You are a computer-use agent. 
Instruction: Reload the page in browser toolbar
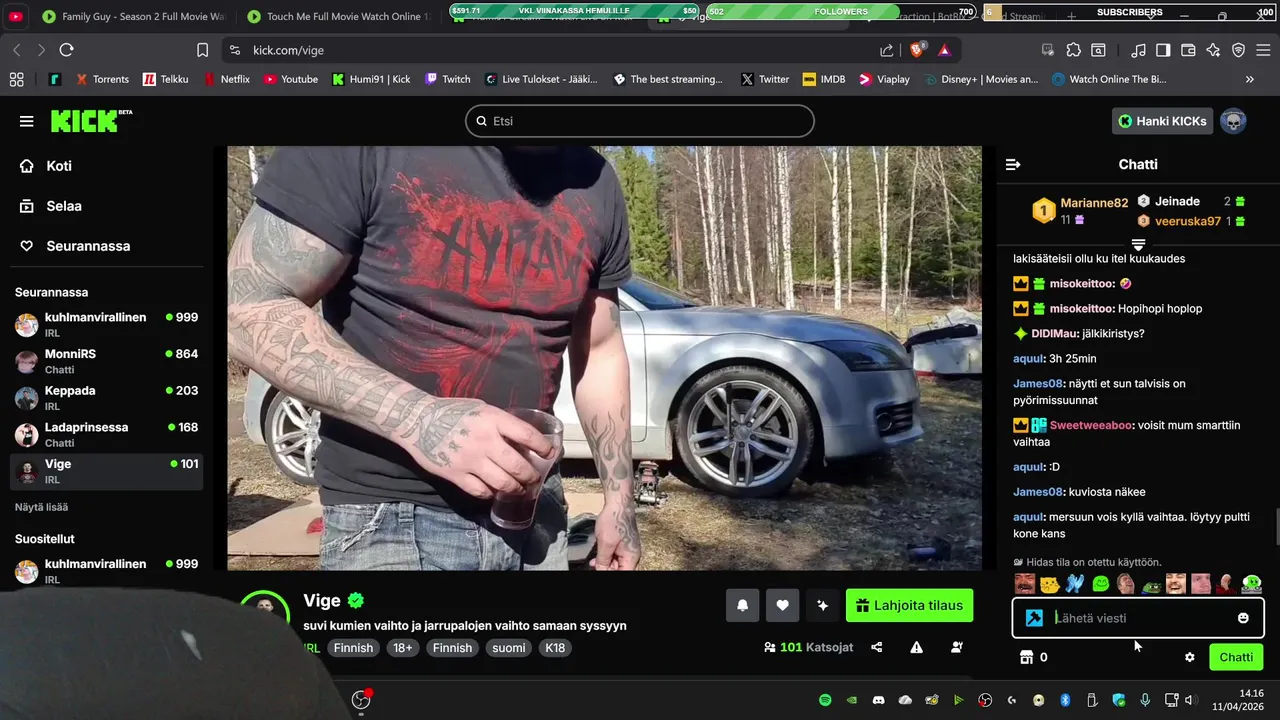[66, 50]
